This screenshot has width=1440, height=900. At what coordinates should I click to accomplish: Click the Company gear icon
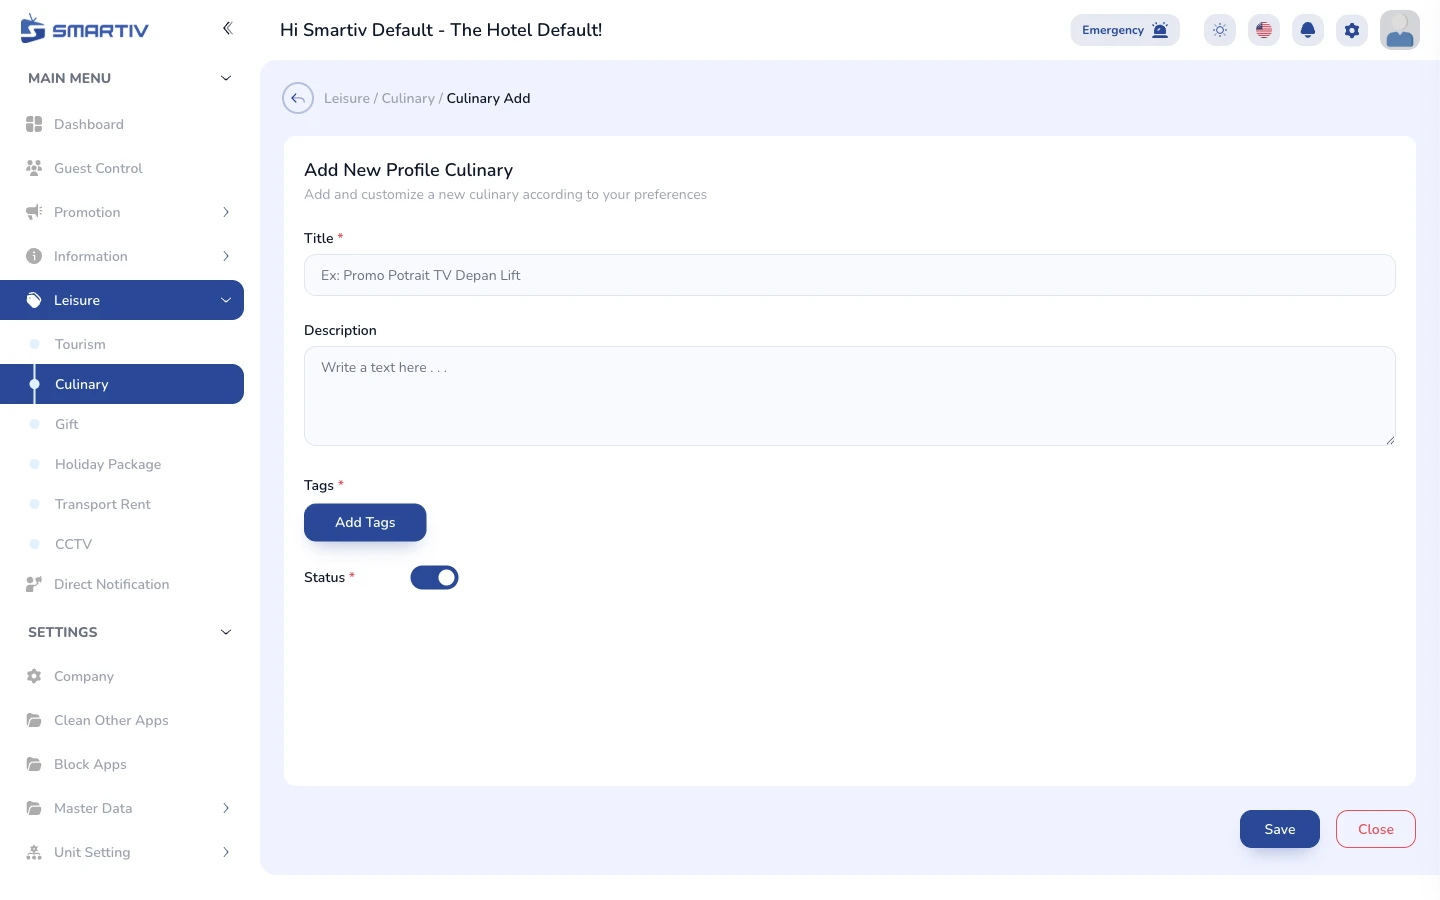(x=34, y=676)
